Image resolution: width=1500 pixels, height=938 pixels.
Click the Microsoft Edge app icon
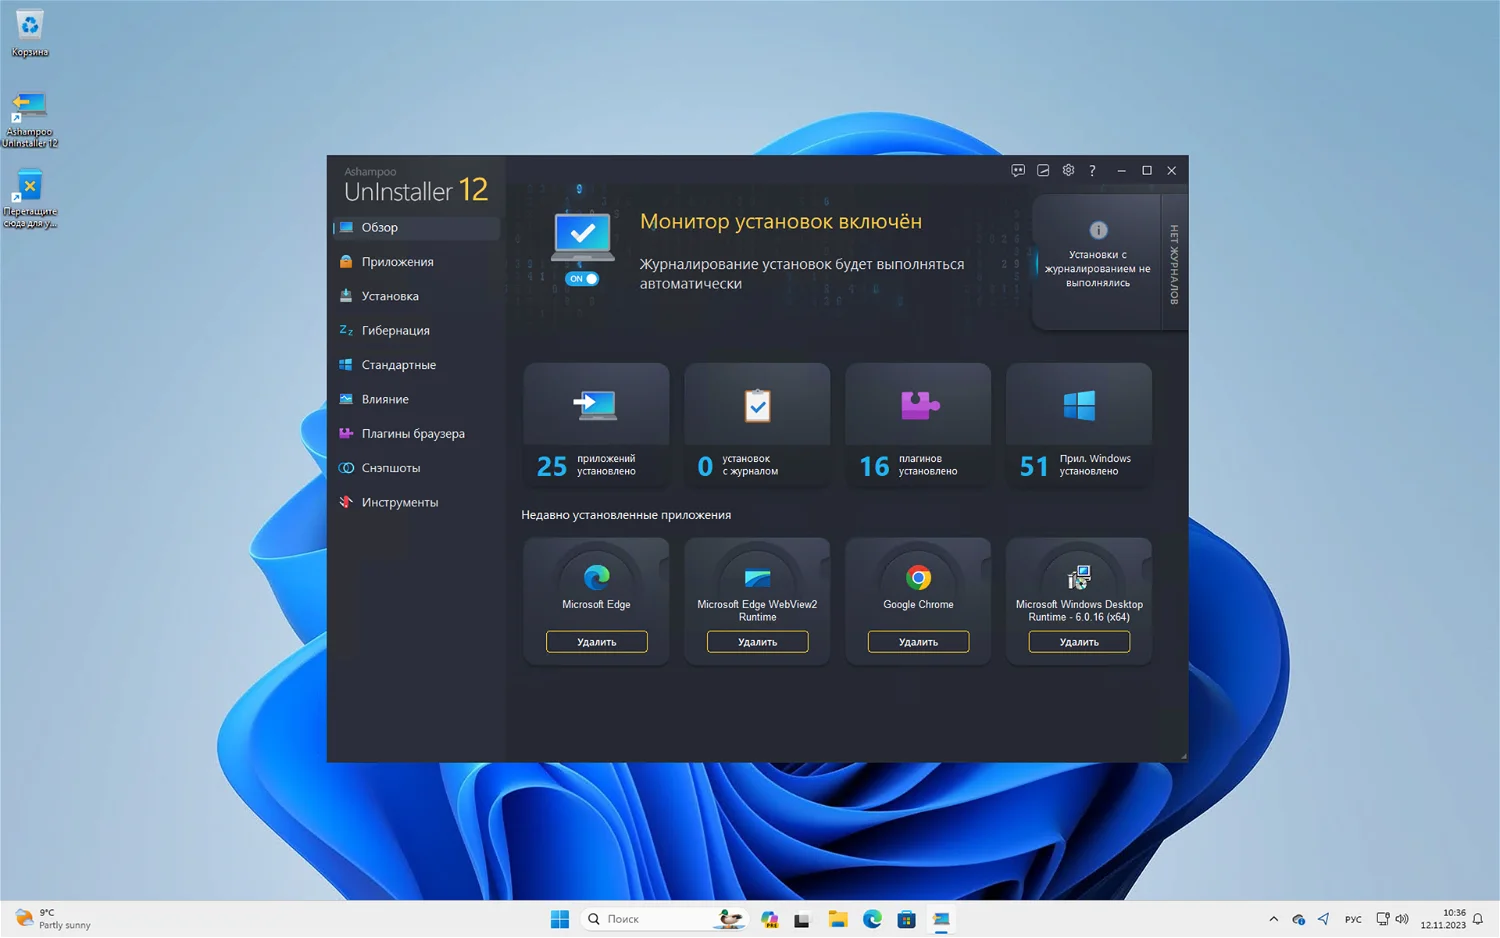(597, 577)
